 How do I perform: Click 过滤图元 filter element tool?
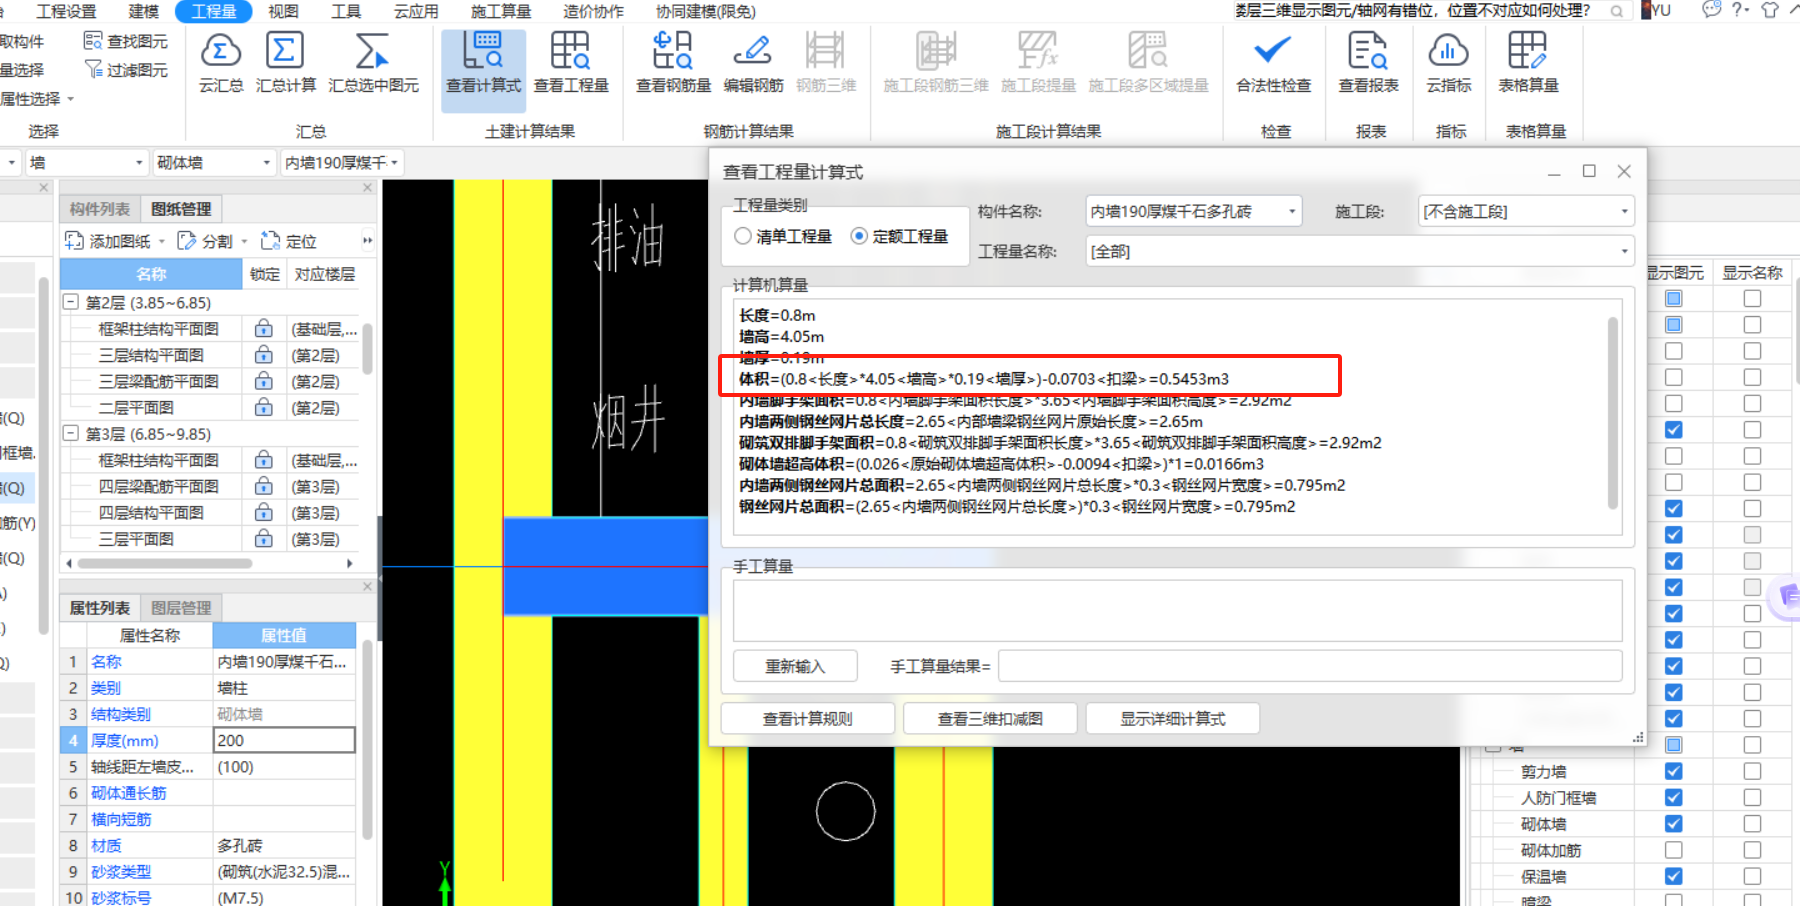click(x=126, y=70)
